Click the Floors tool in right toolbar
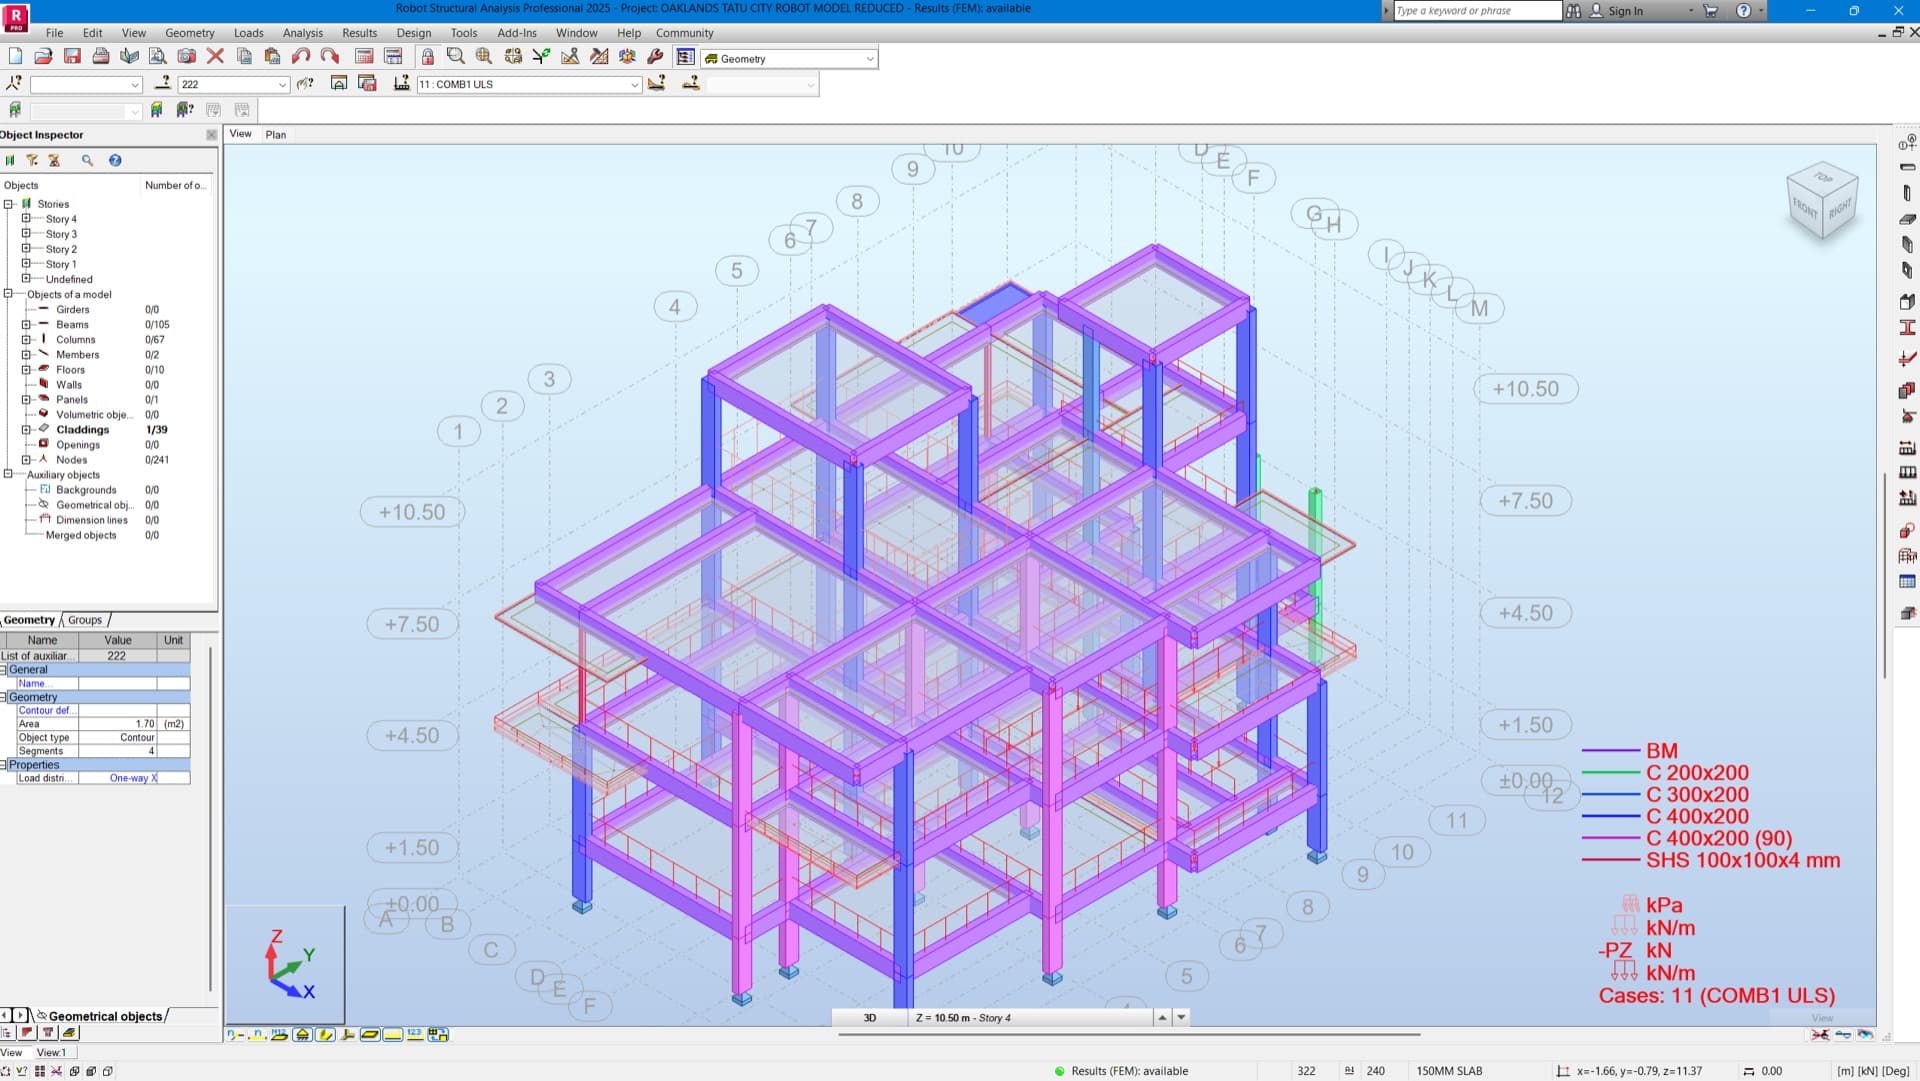The height and width of the screenshot is (1081, 1920). (x=1907, y=219)
